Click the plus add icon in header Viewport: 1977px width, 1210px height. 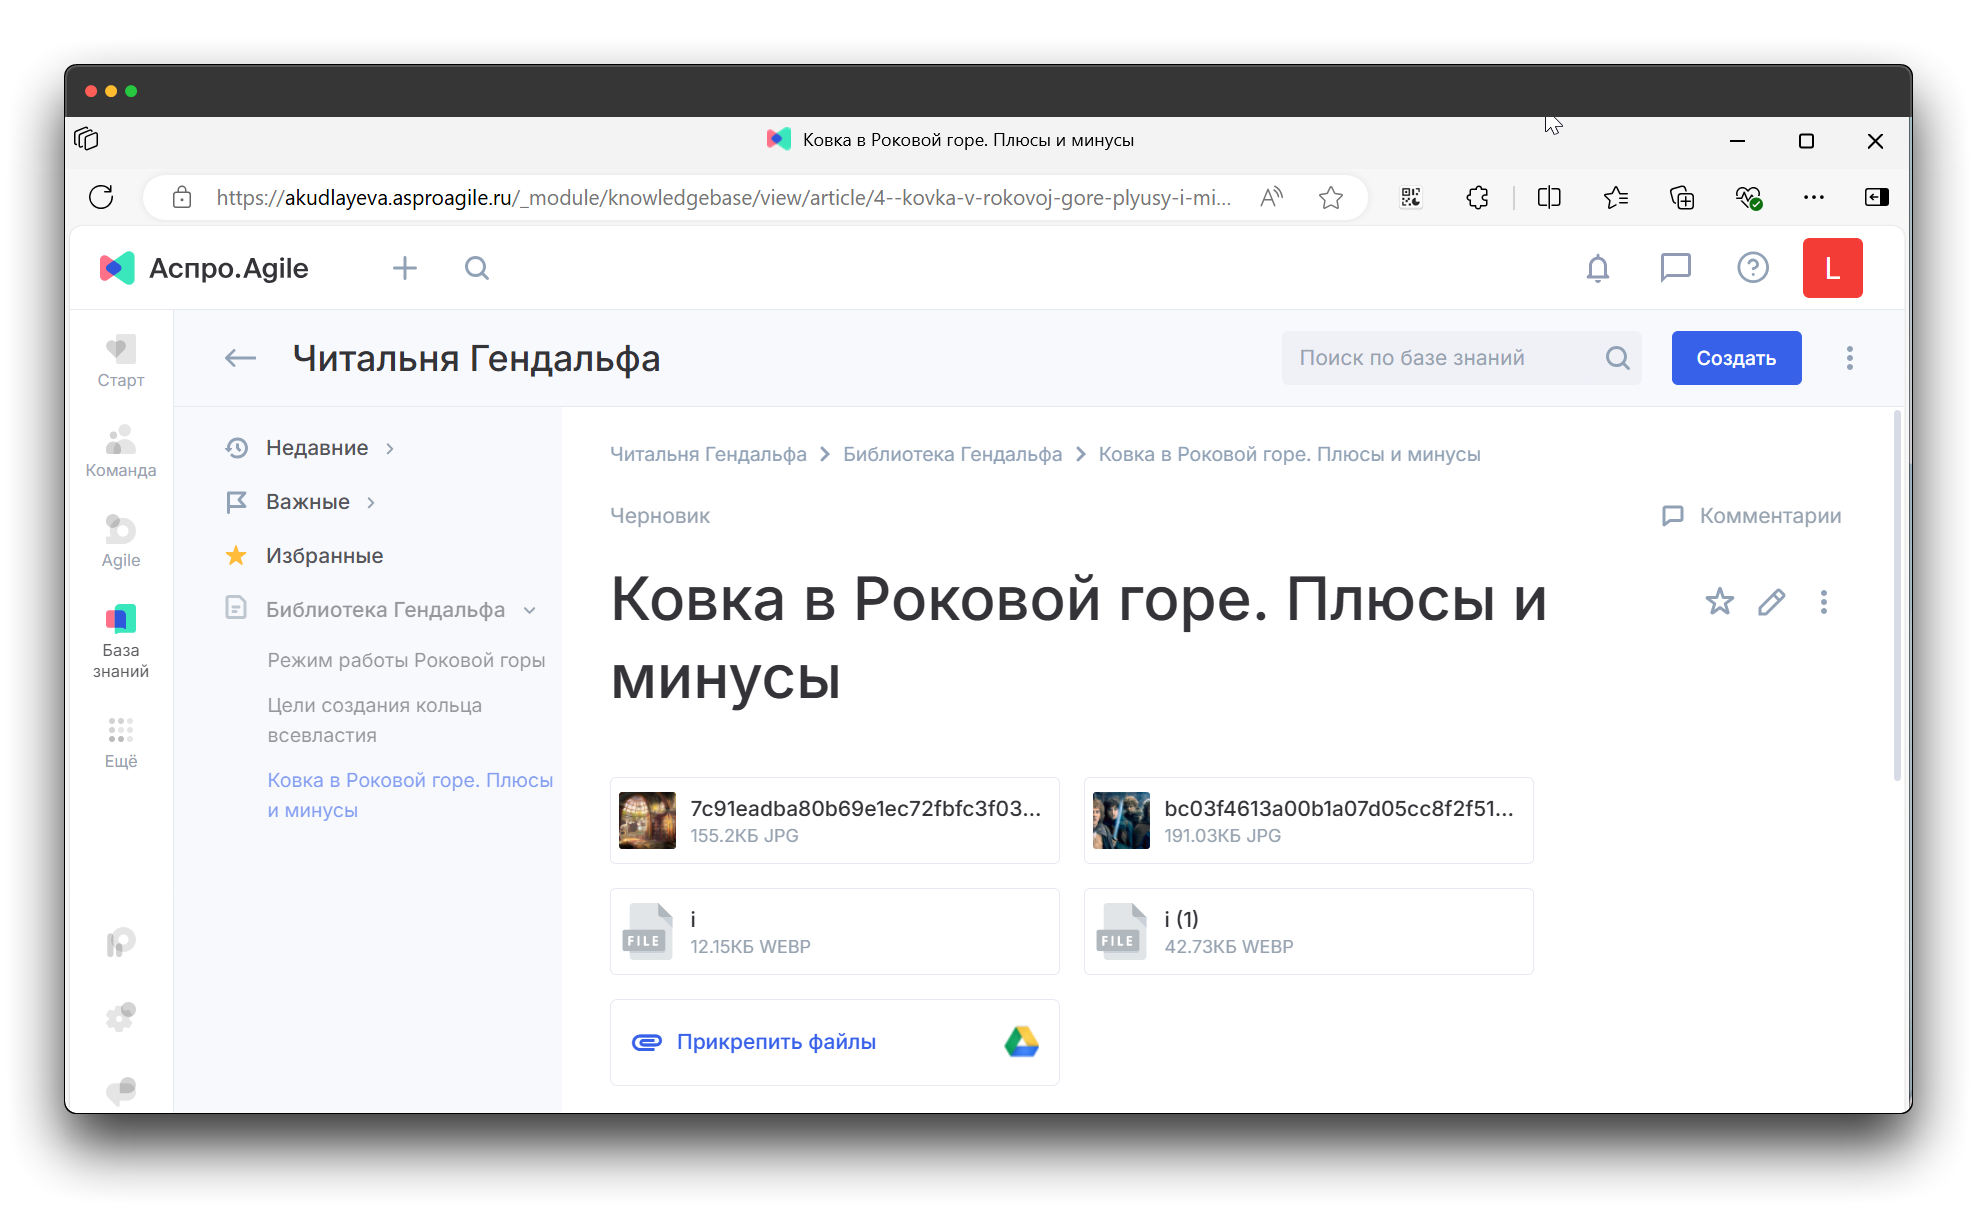pyautogui.click(x=405, y=268)
